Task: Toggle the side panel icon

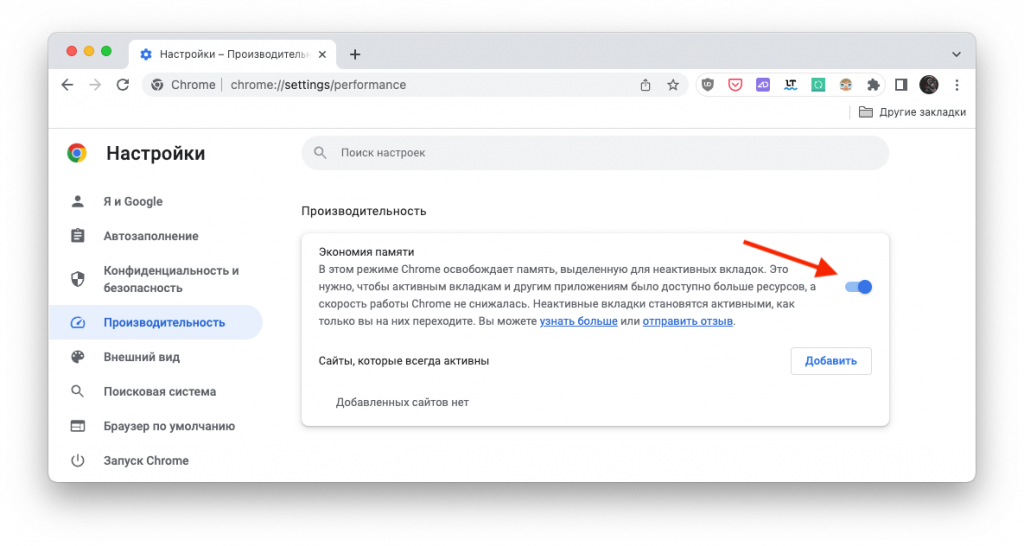Action: [901, 85]
